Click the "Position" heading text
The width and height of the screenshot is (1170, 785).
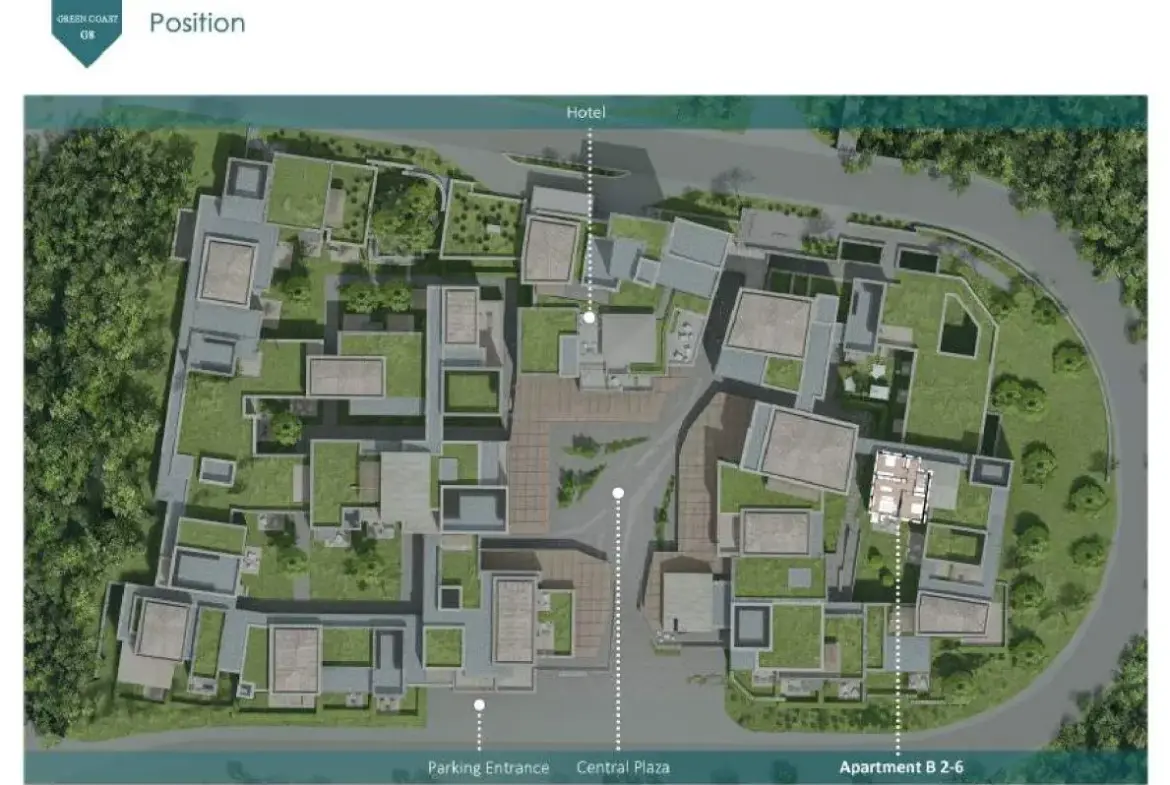(x=197, y=23)
